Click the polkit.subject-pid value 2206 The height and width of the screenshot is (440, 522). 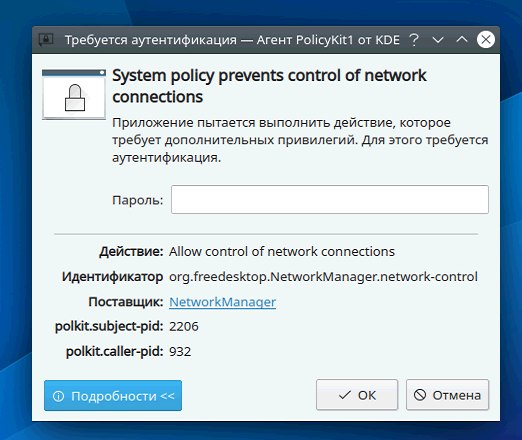(184, 326)
